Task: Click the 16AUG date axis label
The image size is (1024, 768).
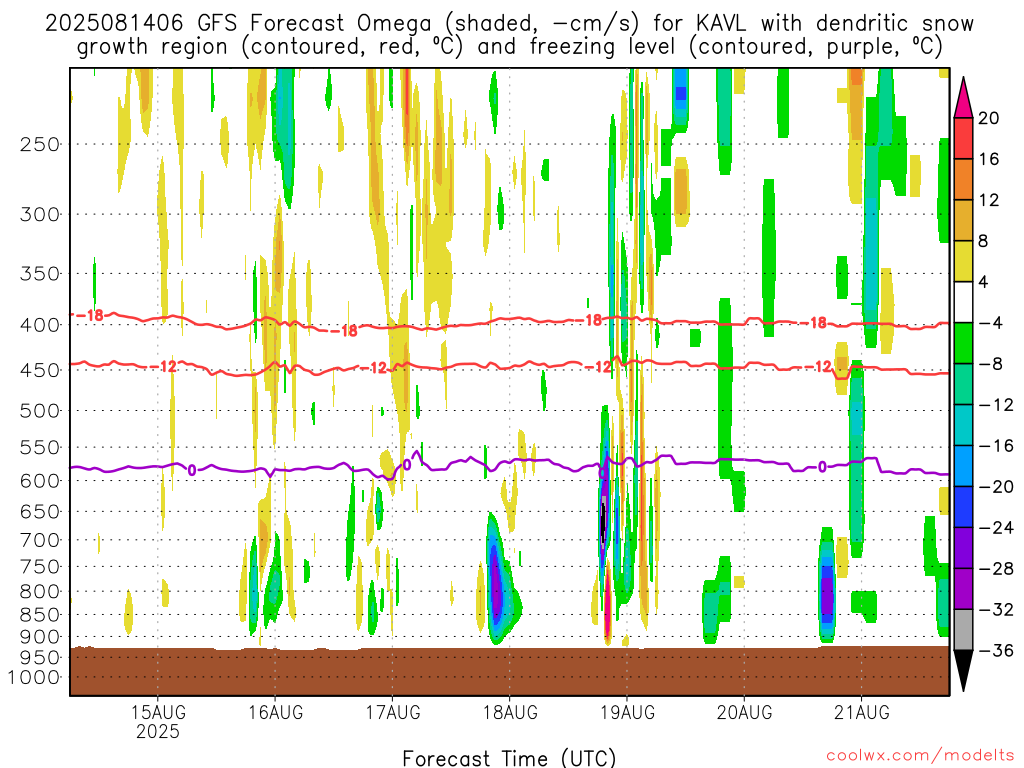Action: tap(275, 712)
